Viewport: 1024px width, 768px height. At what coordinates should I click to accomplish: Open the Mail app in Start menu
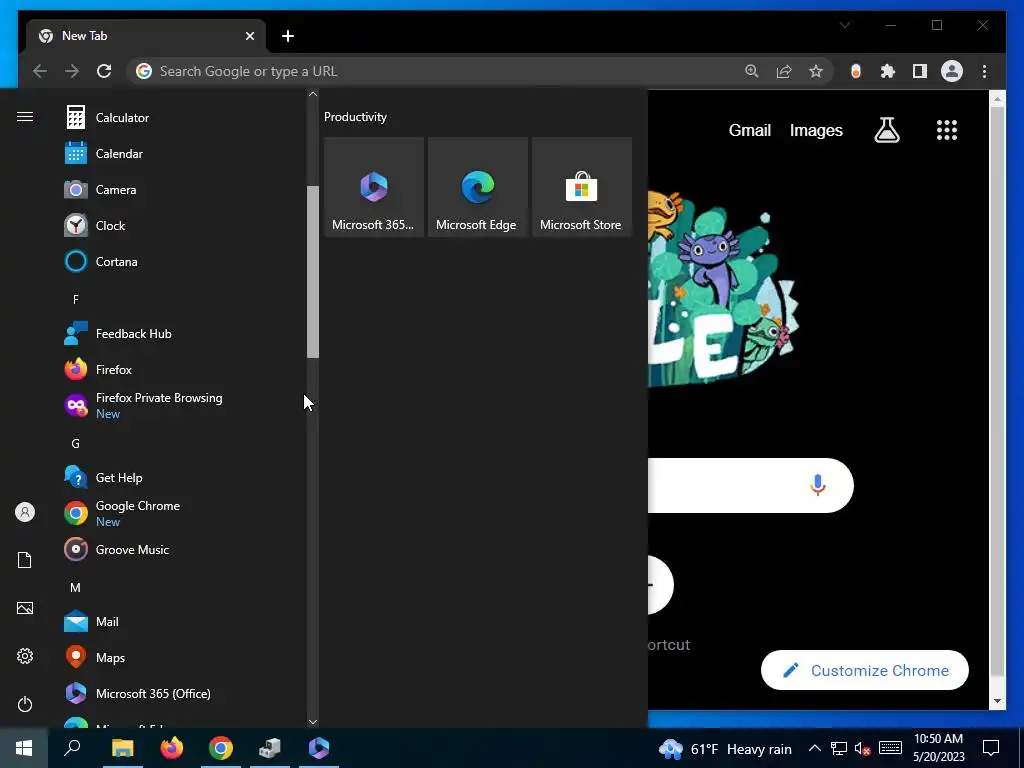(x=183, y=622)
